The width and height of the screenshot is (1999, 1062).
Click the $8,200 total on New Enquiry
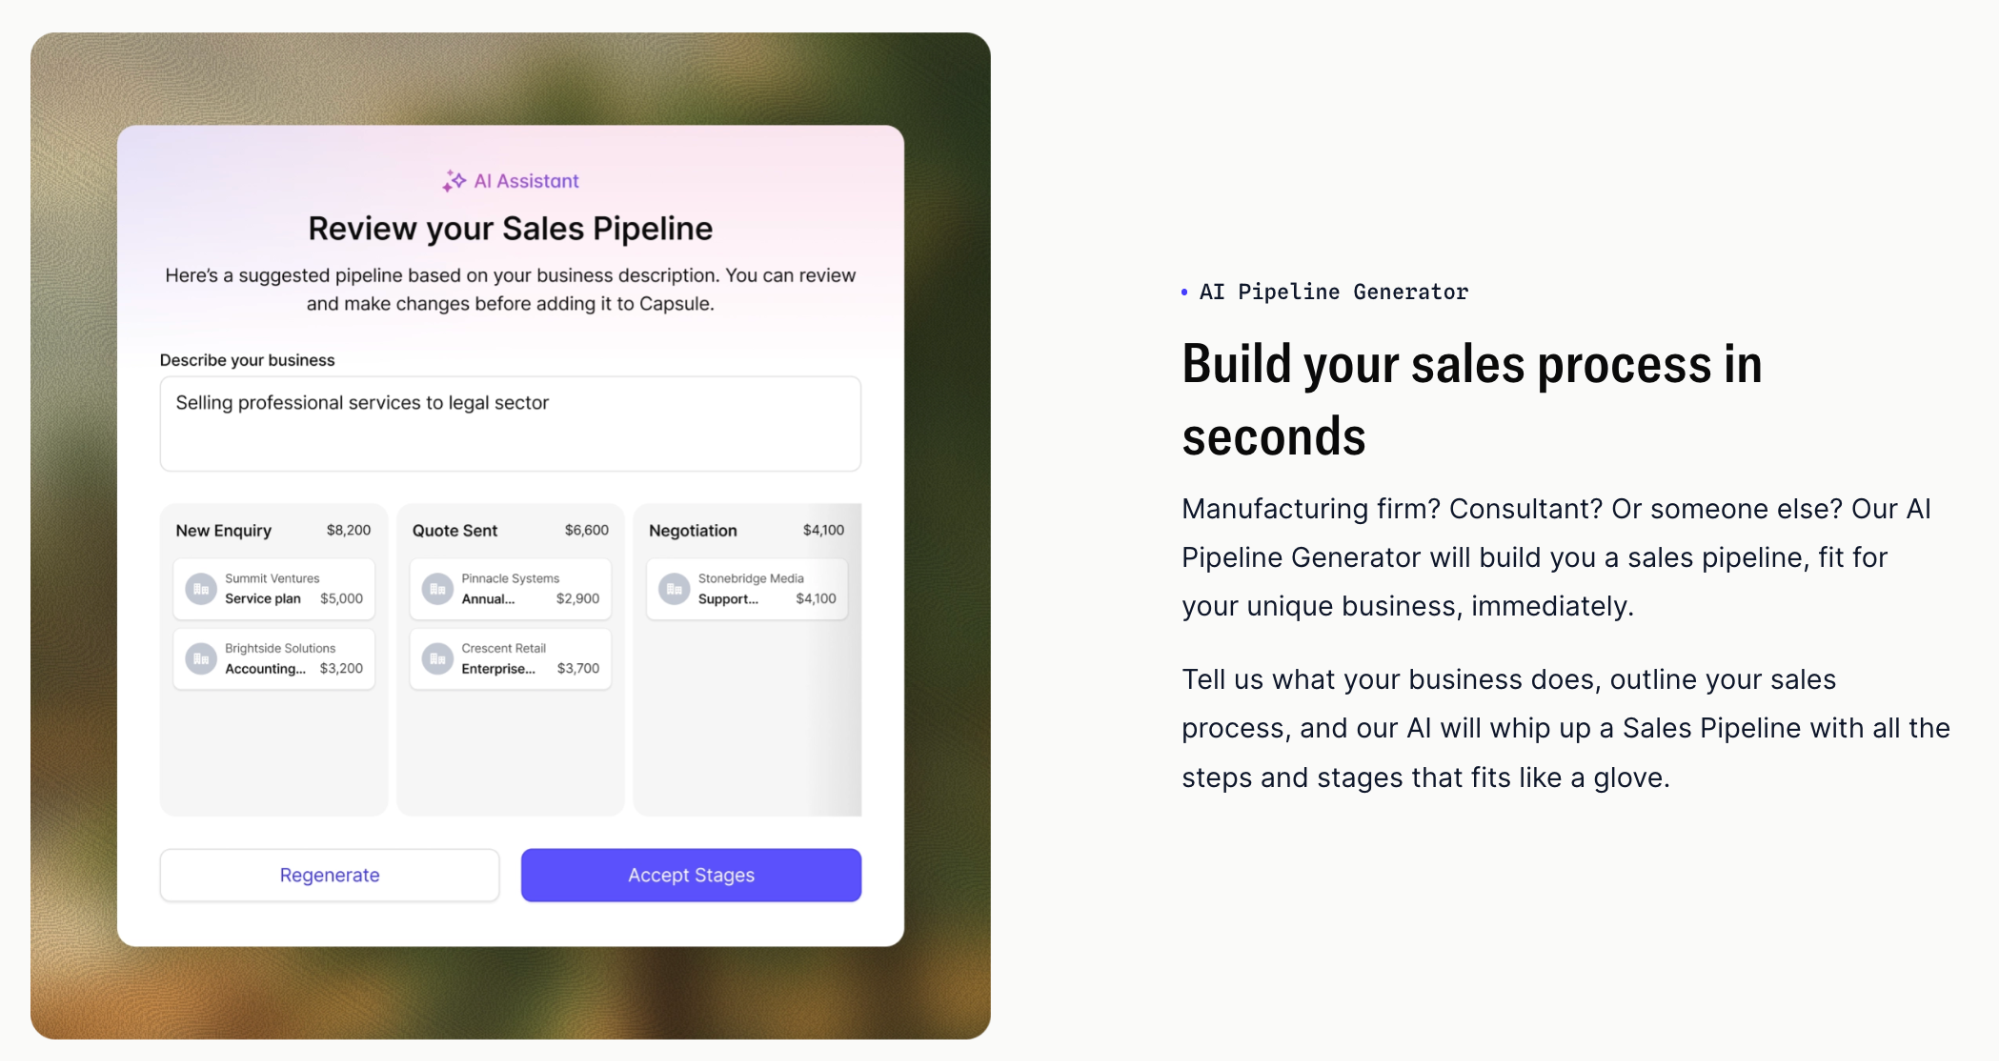point(349,530)
